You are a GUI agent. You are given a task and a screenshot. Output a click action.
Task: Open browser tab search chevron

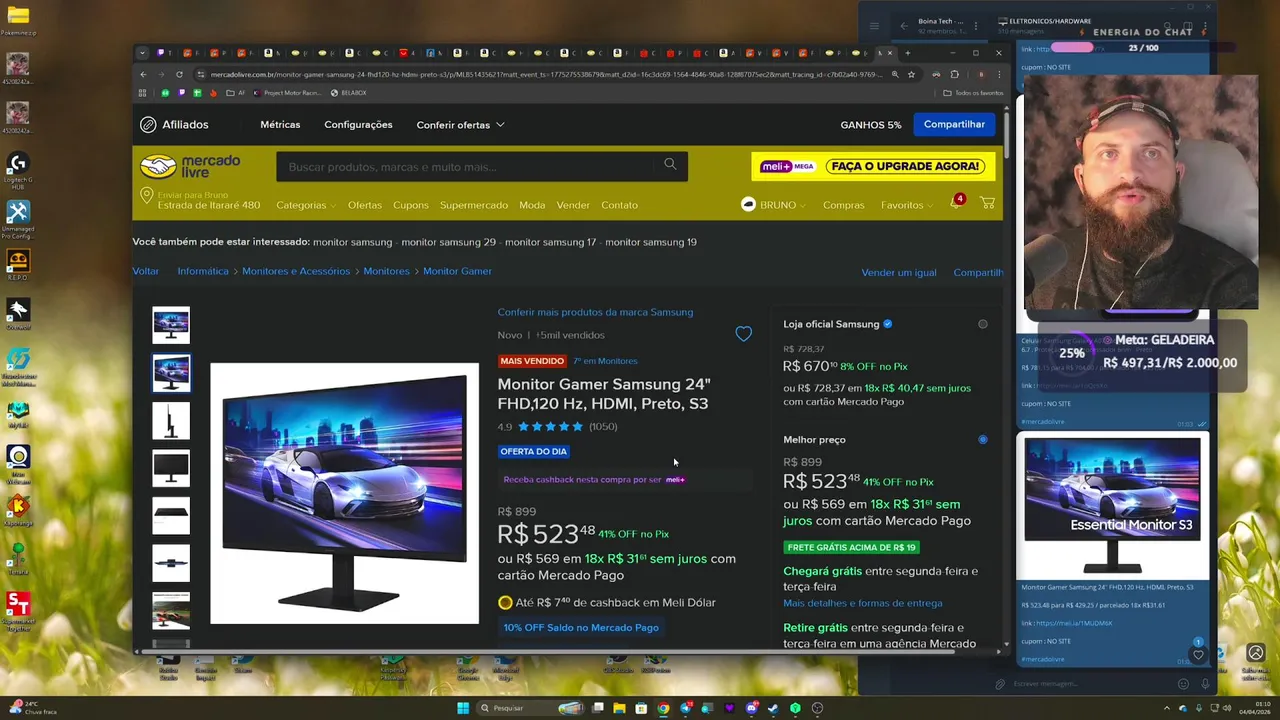(142, 53)
